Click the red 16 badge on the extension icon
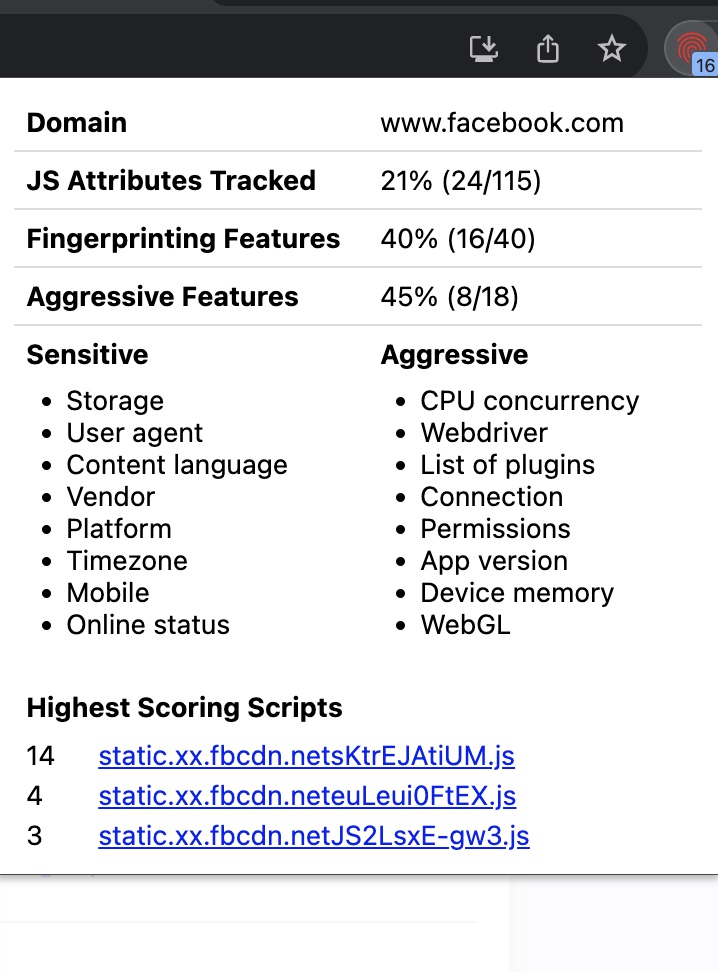This screenshot has width=718, height=972. coord(703,68)
